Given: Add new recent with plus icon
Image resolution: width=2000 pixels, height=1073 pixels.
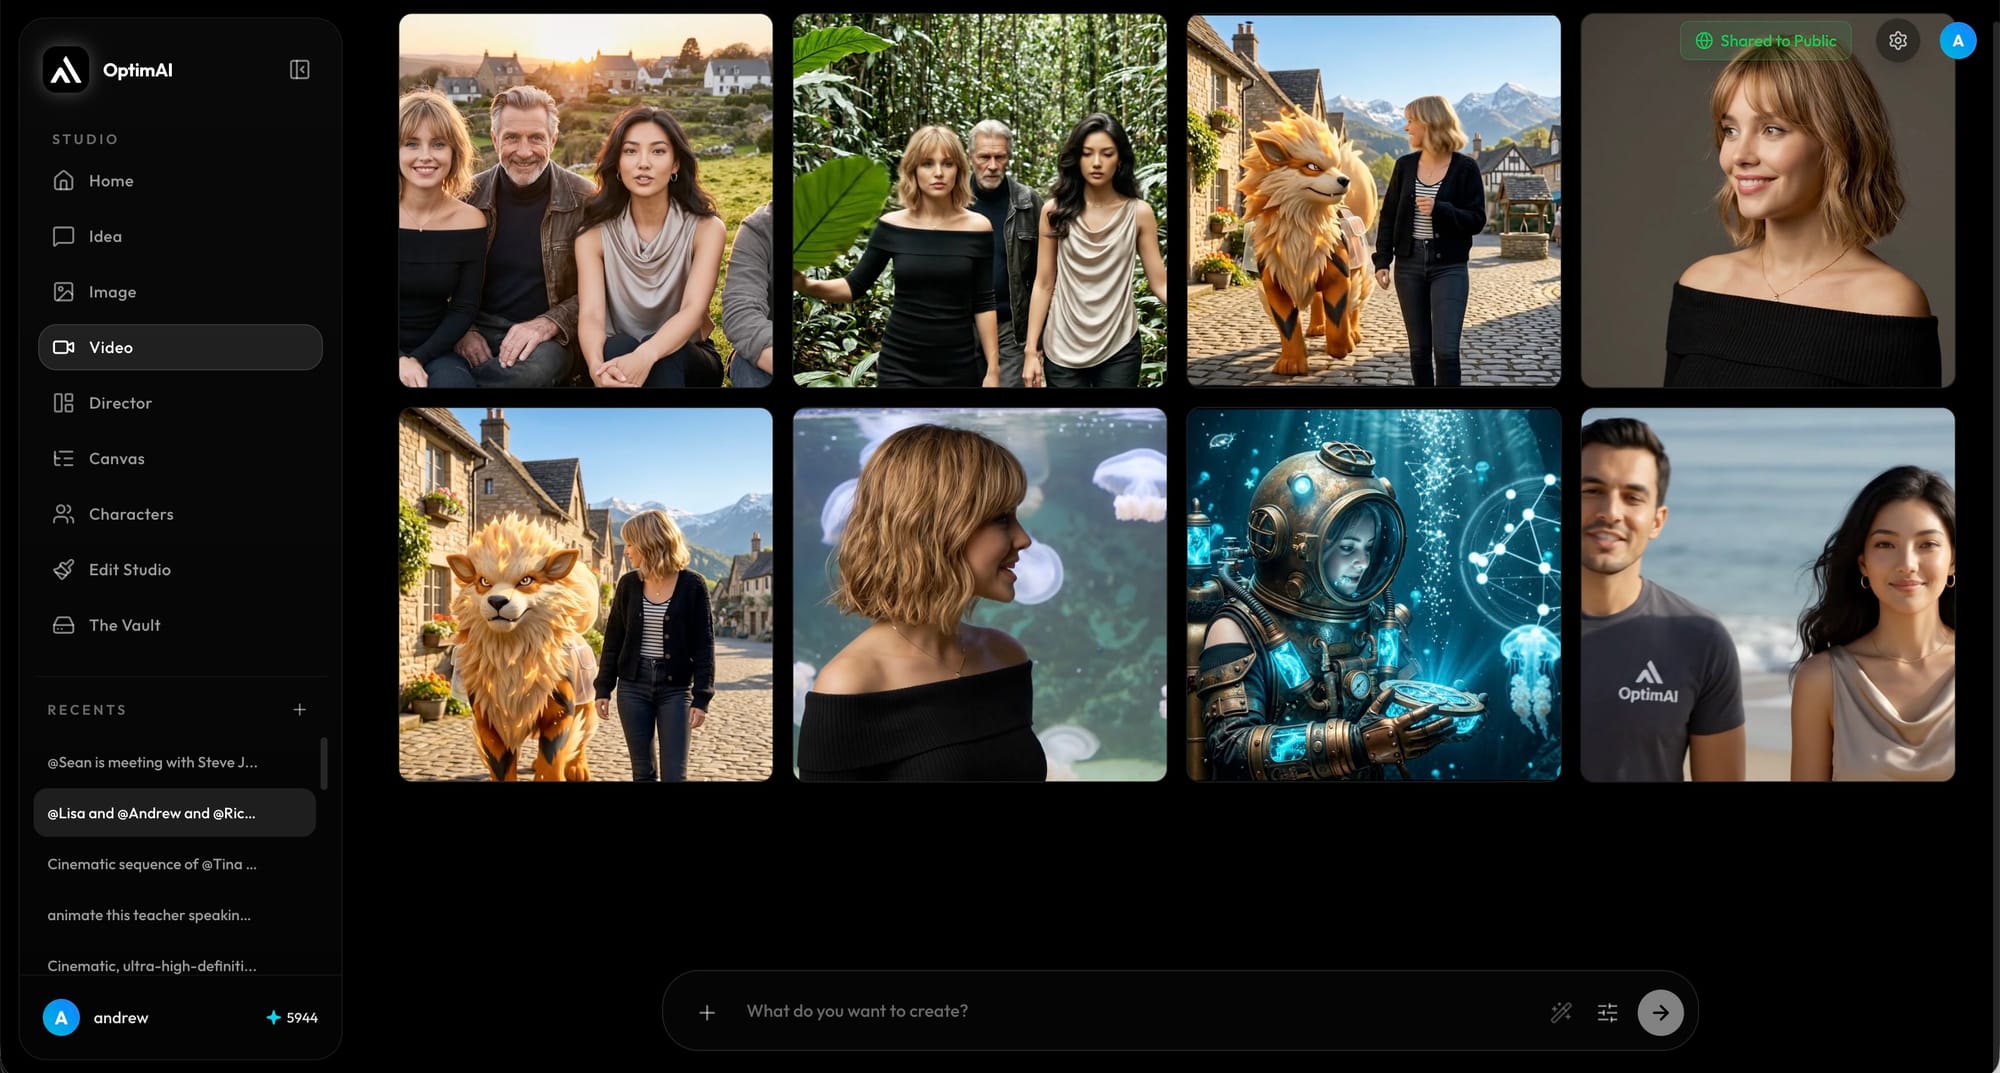Looking at the screenshot, I should click(299, 709).
